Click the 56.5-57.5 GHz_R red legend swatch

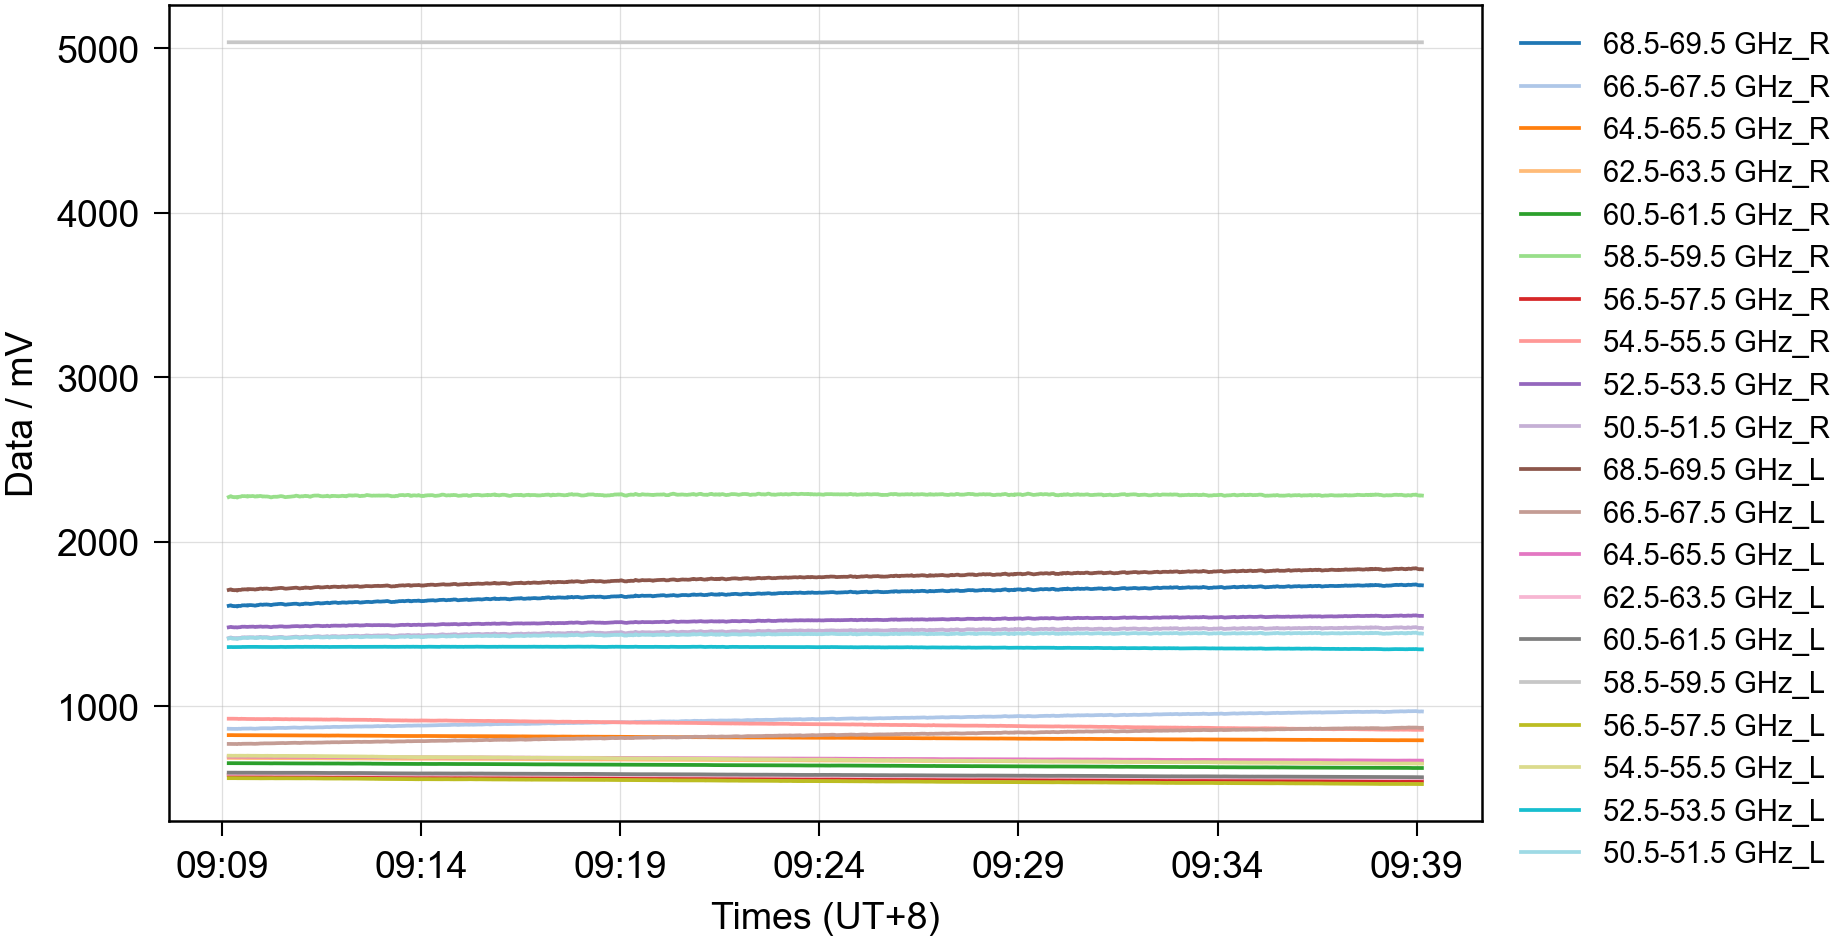click(1549, 300)
